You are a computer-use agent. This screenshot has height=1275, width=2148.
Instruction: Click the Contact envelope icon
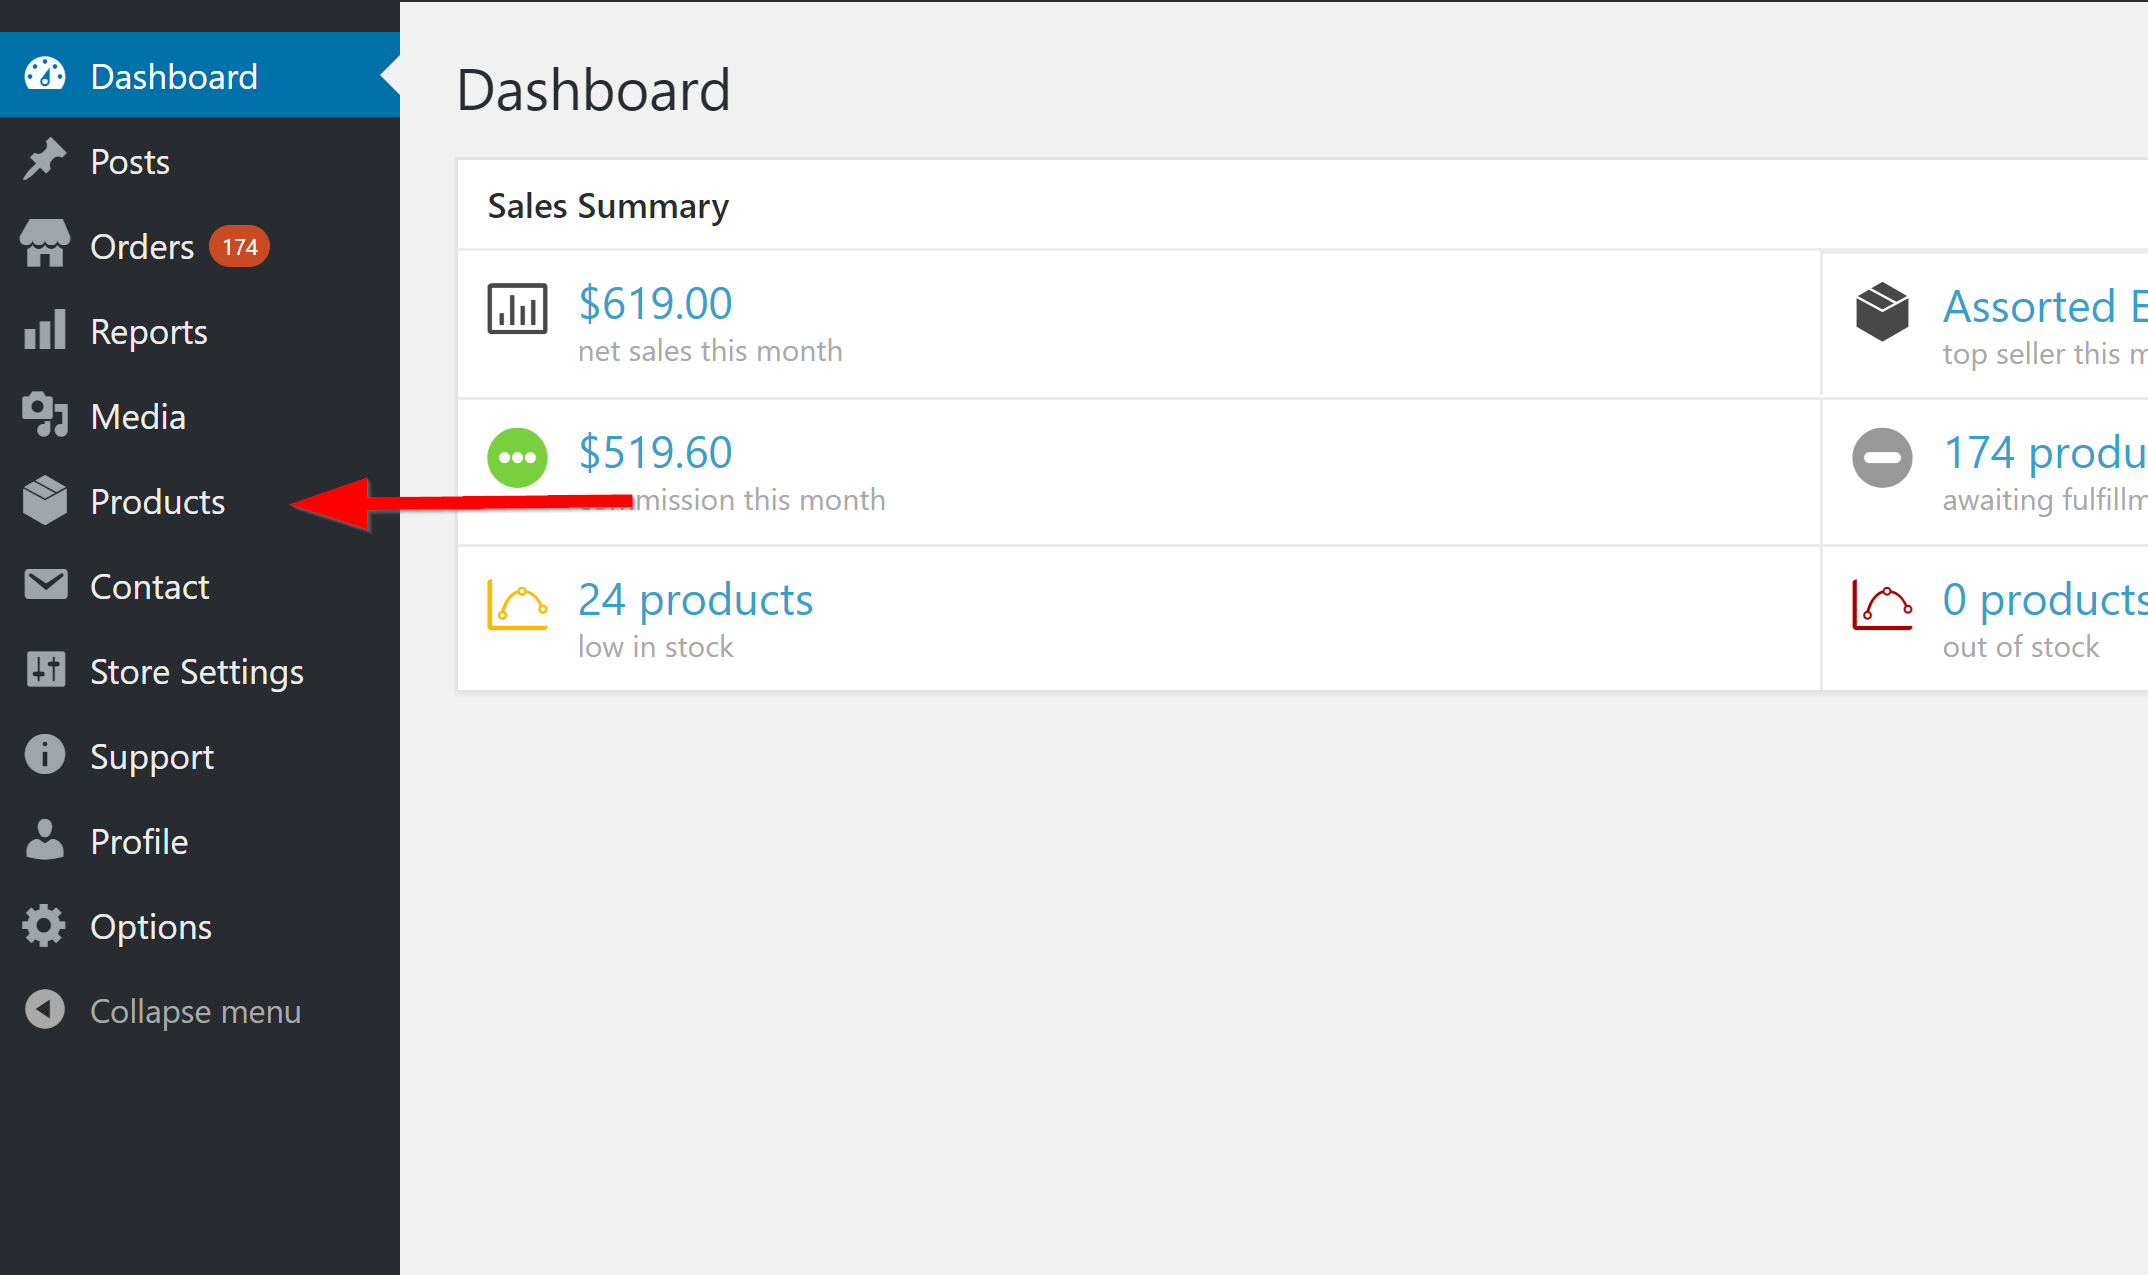tap(45, 586)
